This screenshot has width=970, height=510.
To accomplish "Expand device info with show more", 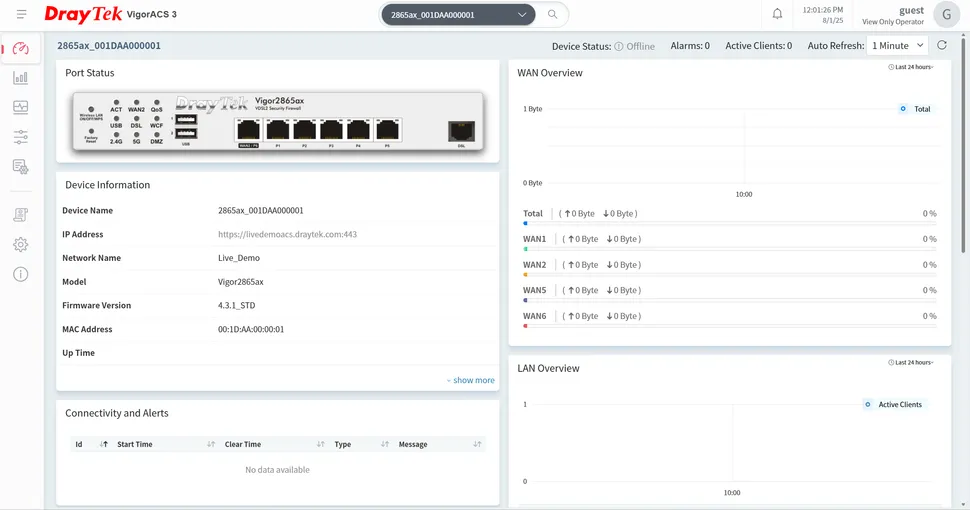I will 471,380.
